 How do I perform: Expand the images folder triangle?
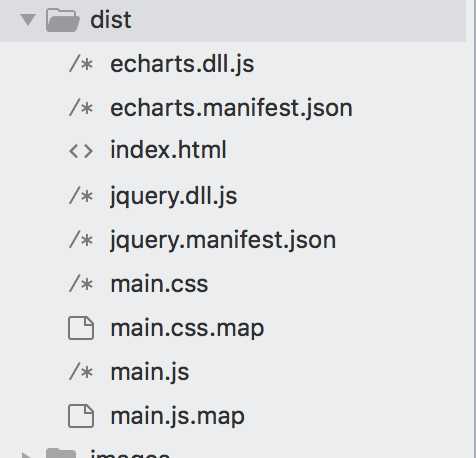click(x=28, y=455)
